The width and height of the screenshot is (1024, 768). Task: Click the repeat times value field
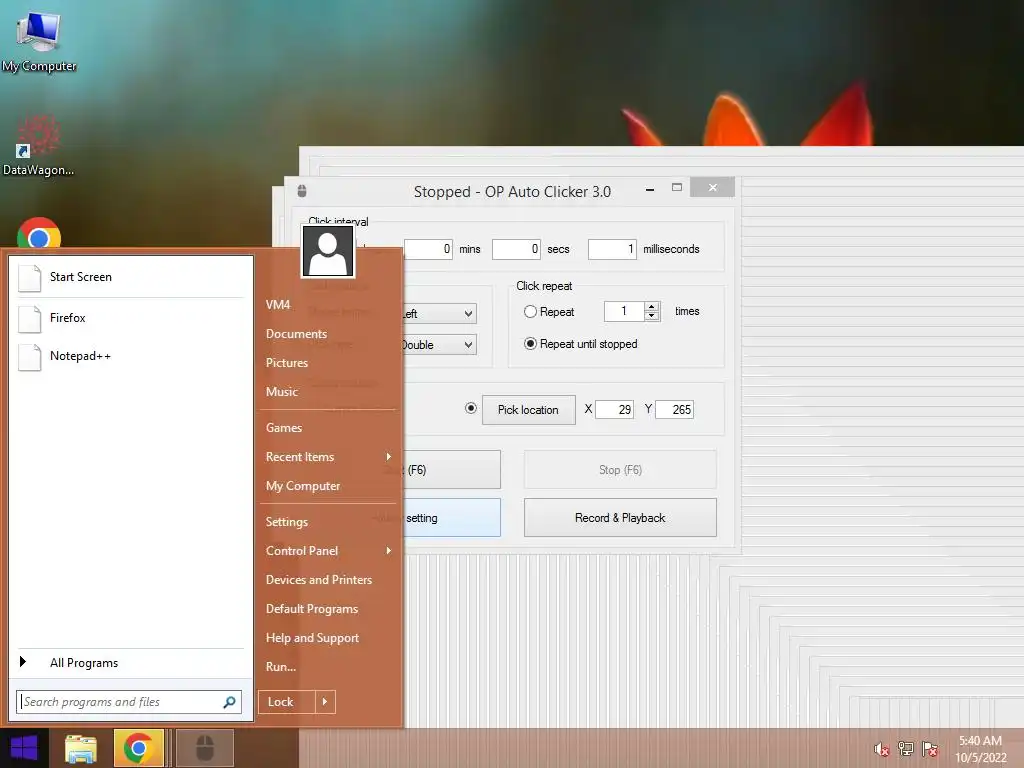624,312
